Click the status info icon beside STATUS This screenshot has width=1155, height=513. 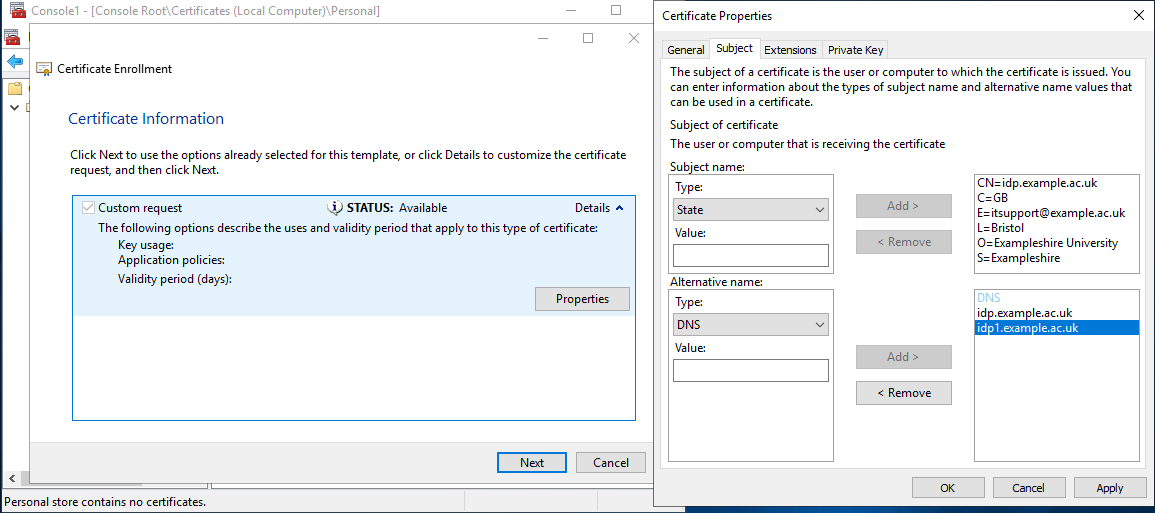[x=334, y=208]
